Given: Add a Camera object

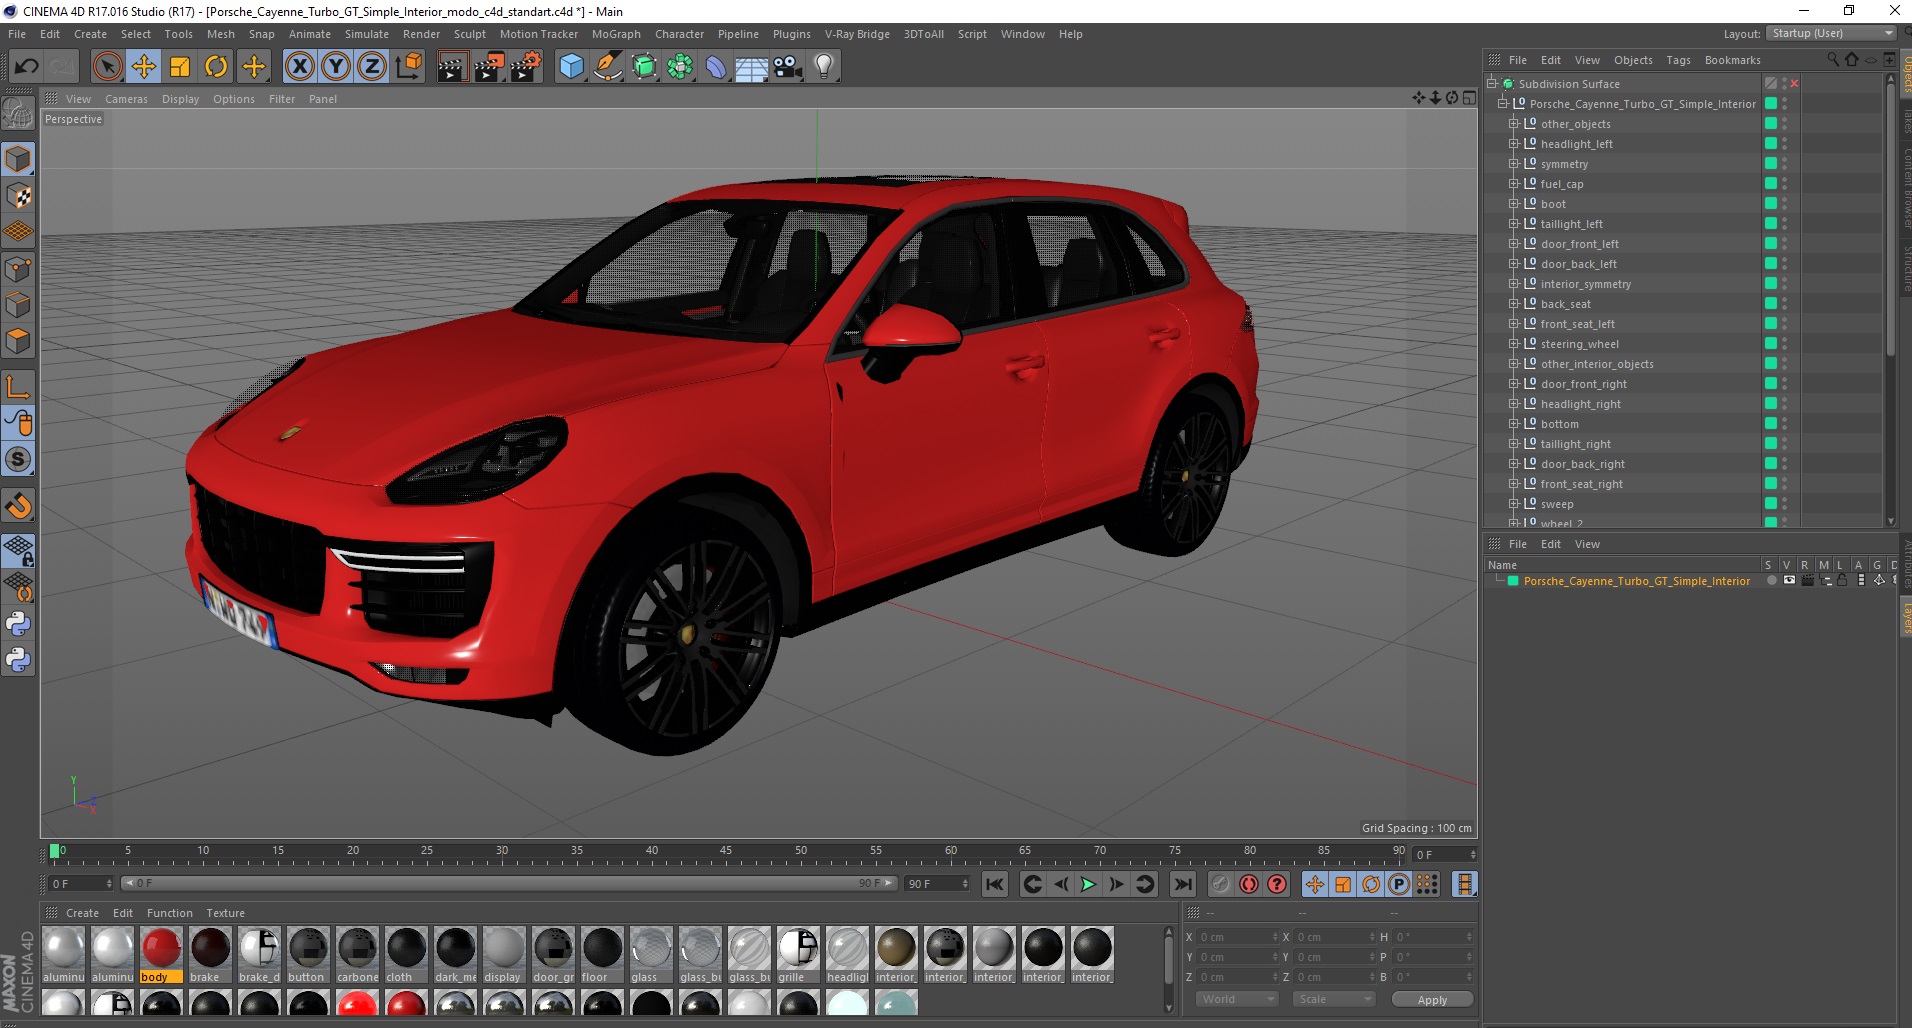Looking at the screenshot, I should coord(788,67).
